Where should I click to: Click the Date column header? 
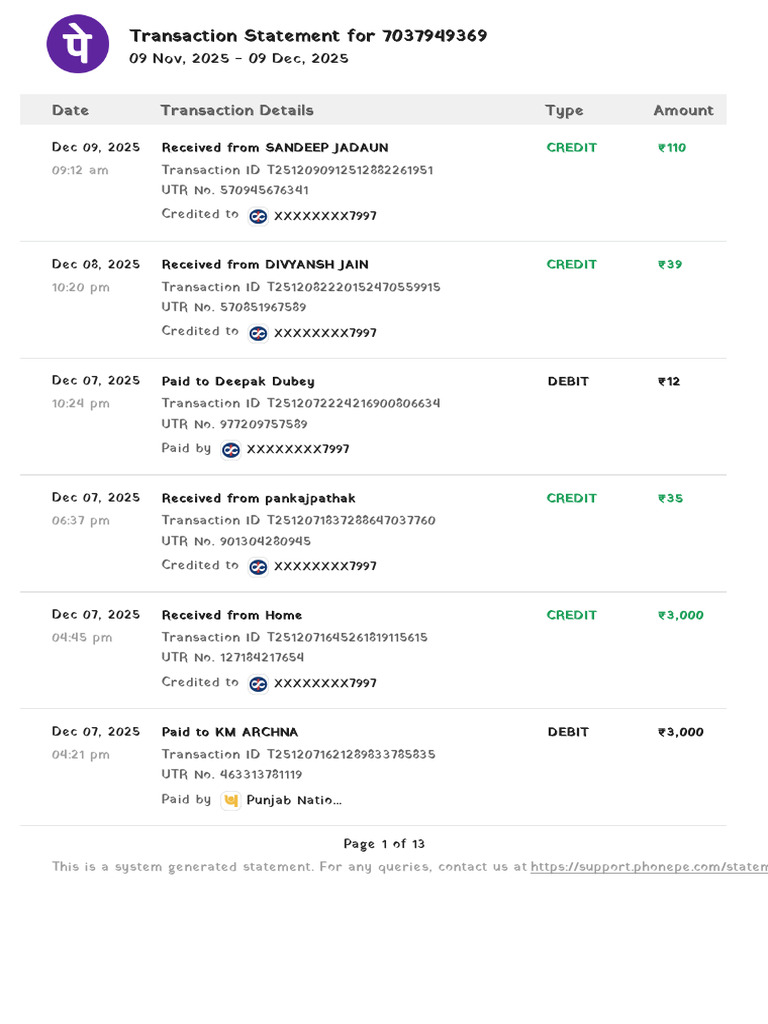tap(71, 110)
